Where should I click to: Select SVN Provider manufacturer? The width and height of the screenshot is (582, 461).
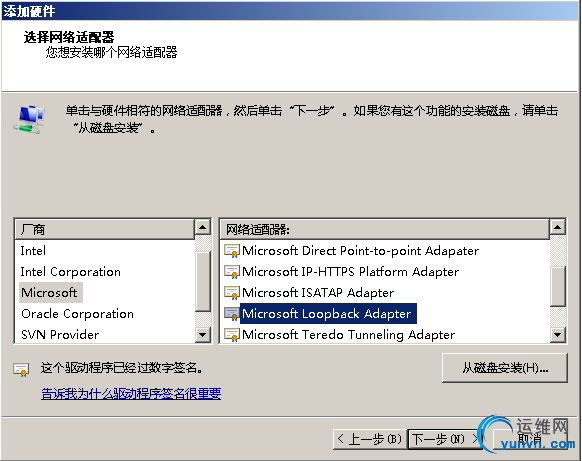60,335
